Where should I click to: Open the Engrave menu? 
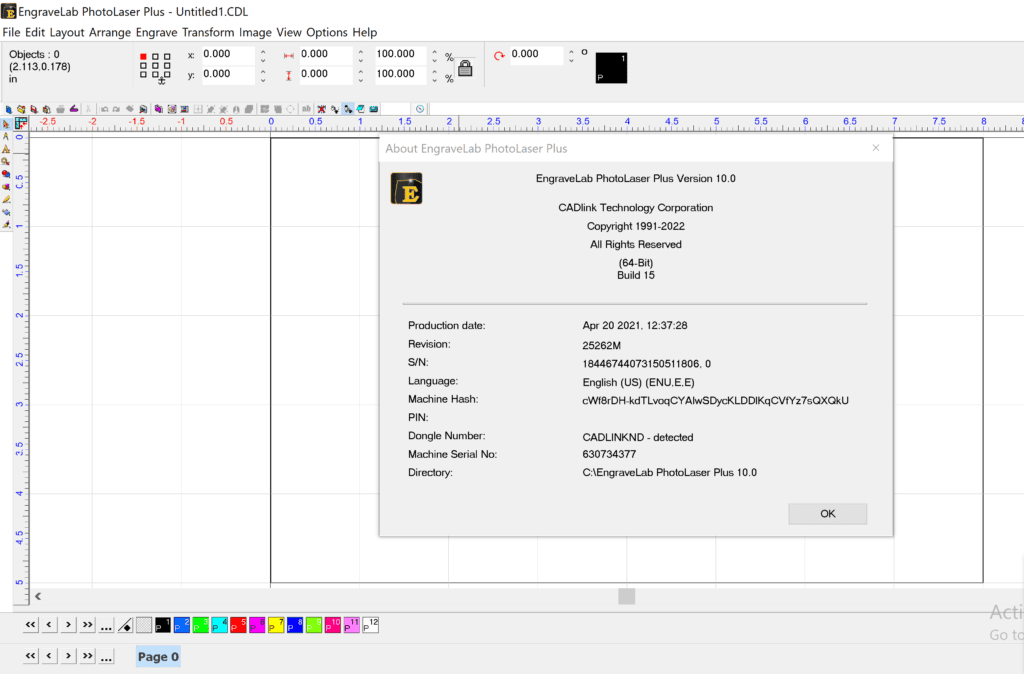pyautogui.click(x=156, y=32)
